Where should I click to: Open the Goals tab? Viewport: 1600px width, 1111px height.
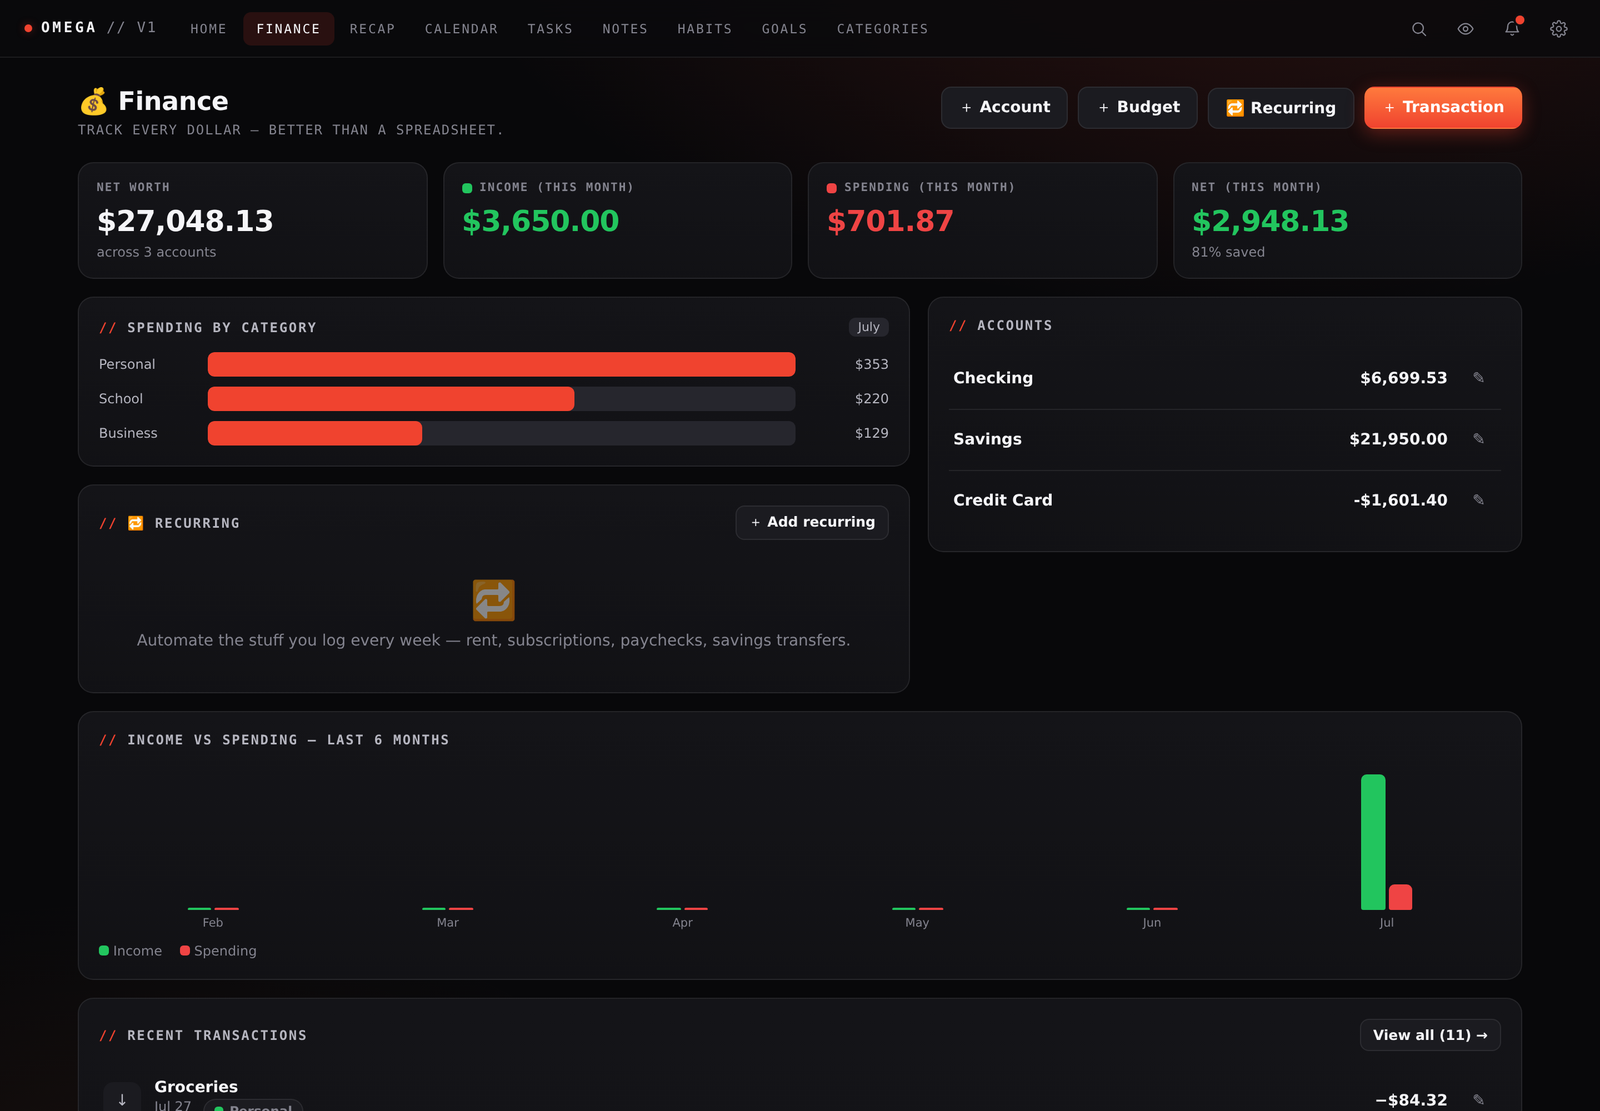tap(784, 29)
